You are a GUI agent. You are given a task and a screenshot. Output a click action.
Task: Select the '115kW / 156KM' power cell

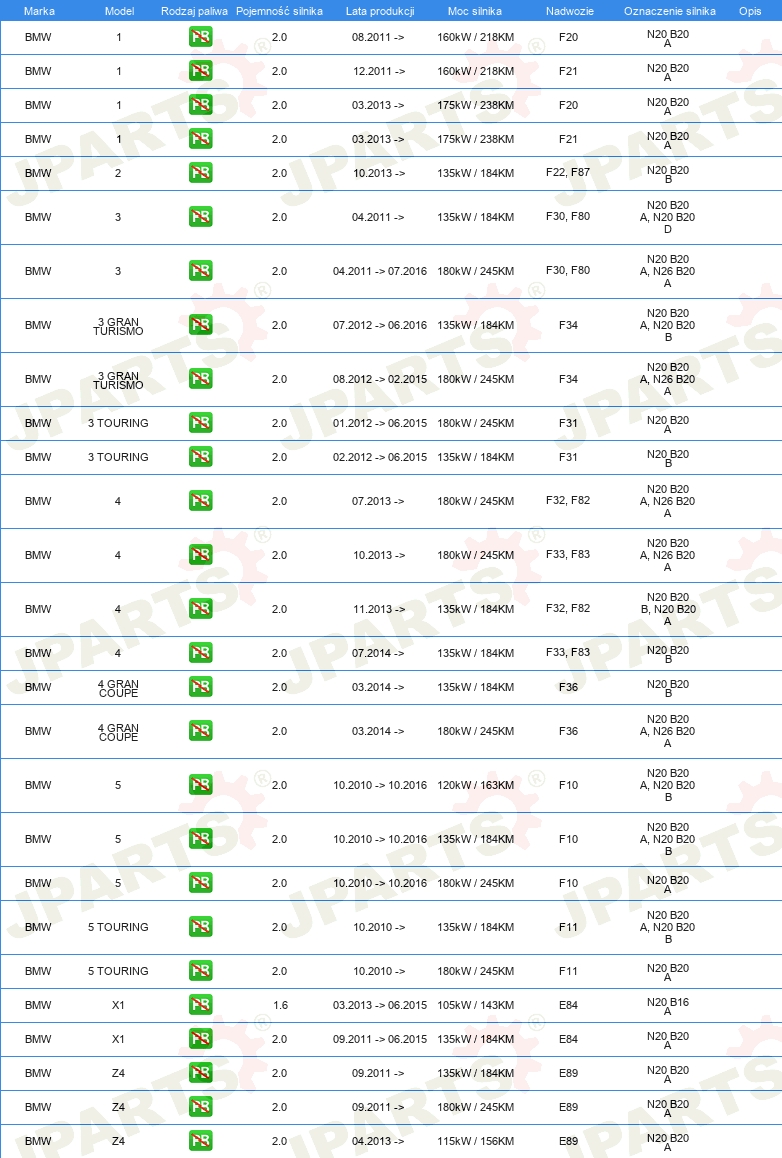tap(476, 1141)
